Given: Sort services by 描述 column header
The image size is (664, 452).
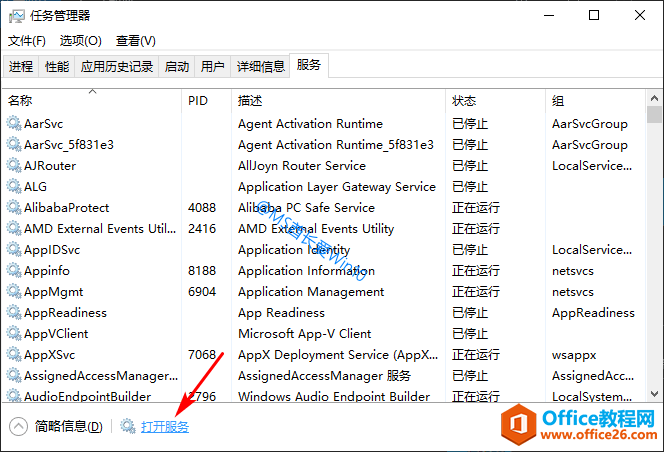Looking at the screenshot, I should pyautogui.click(x=339, y=101).
